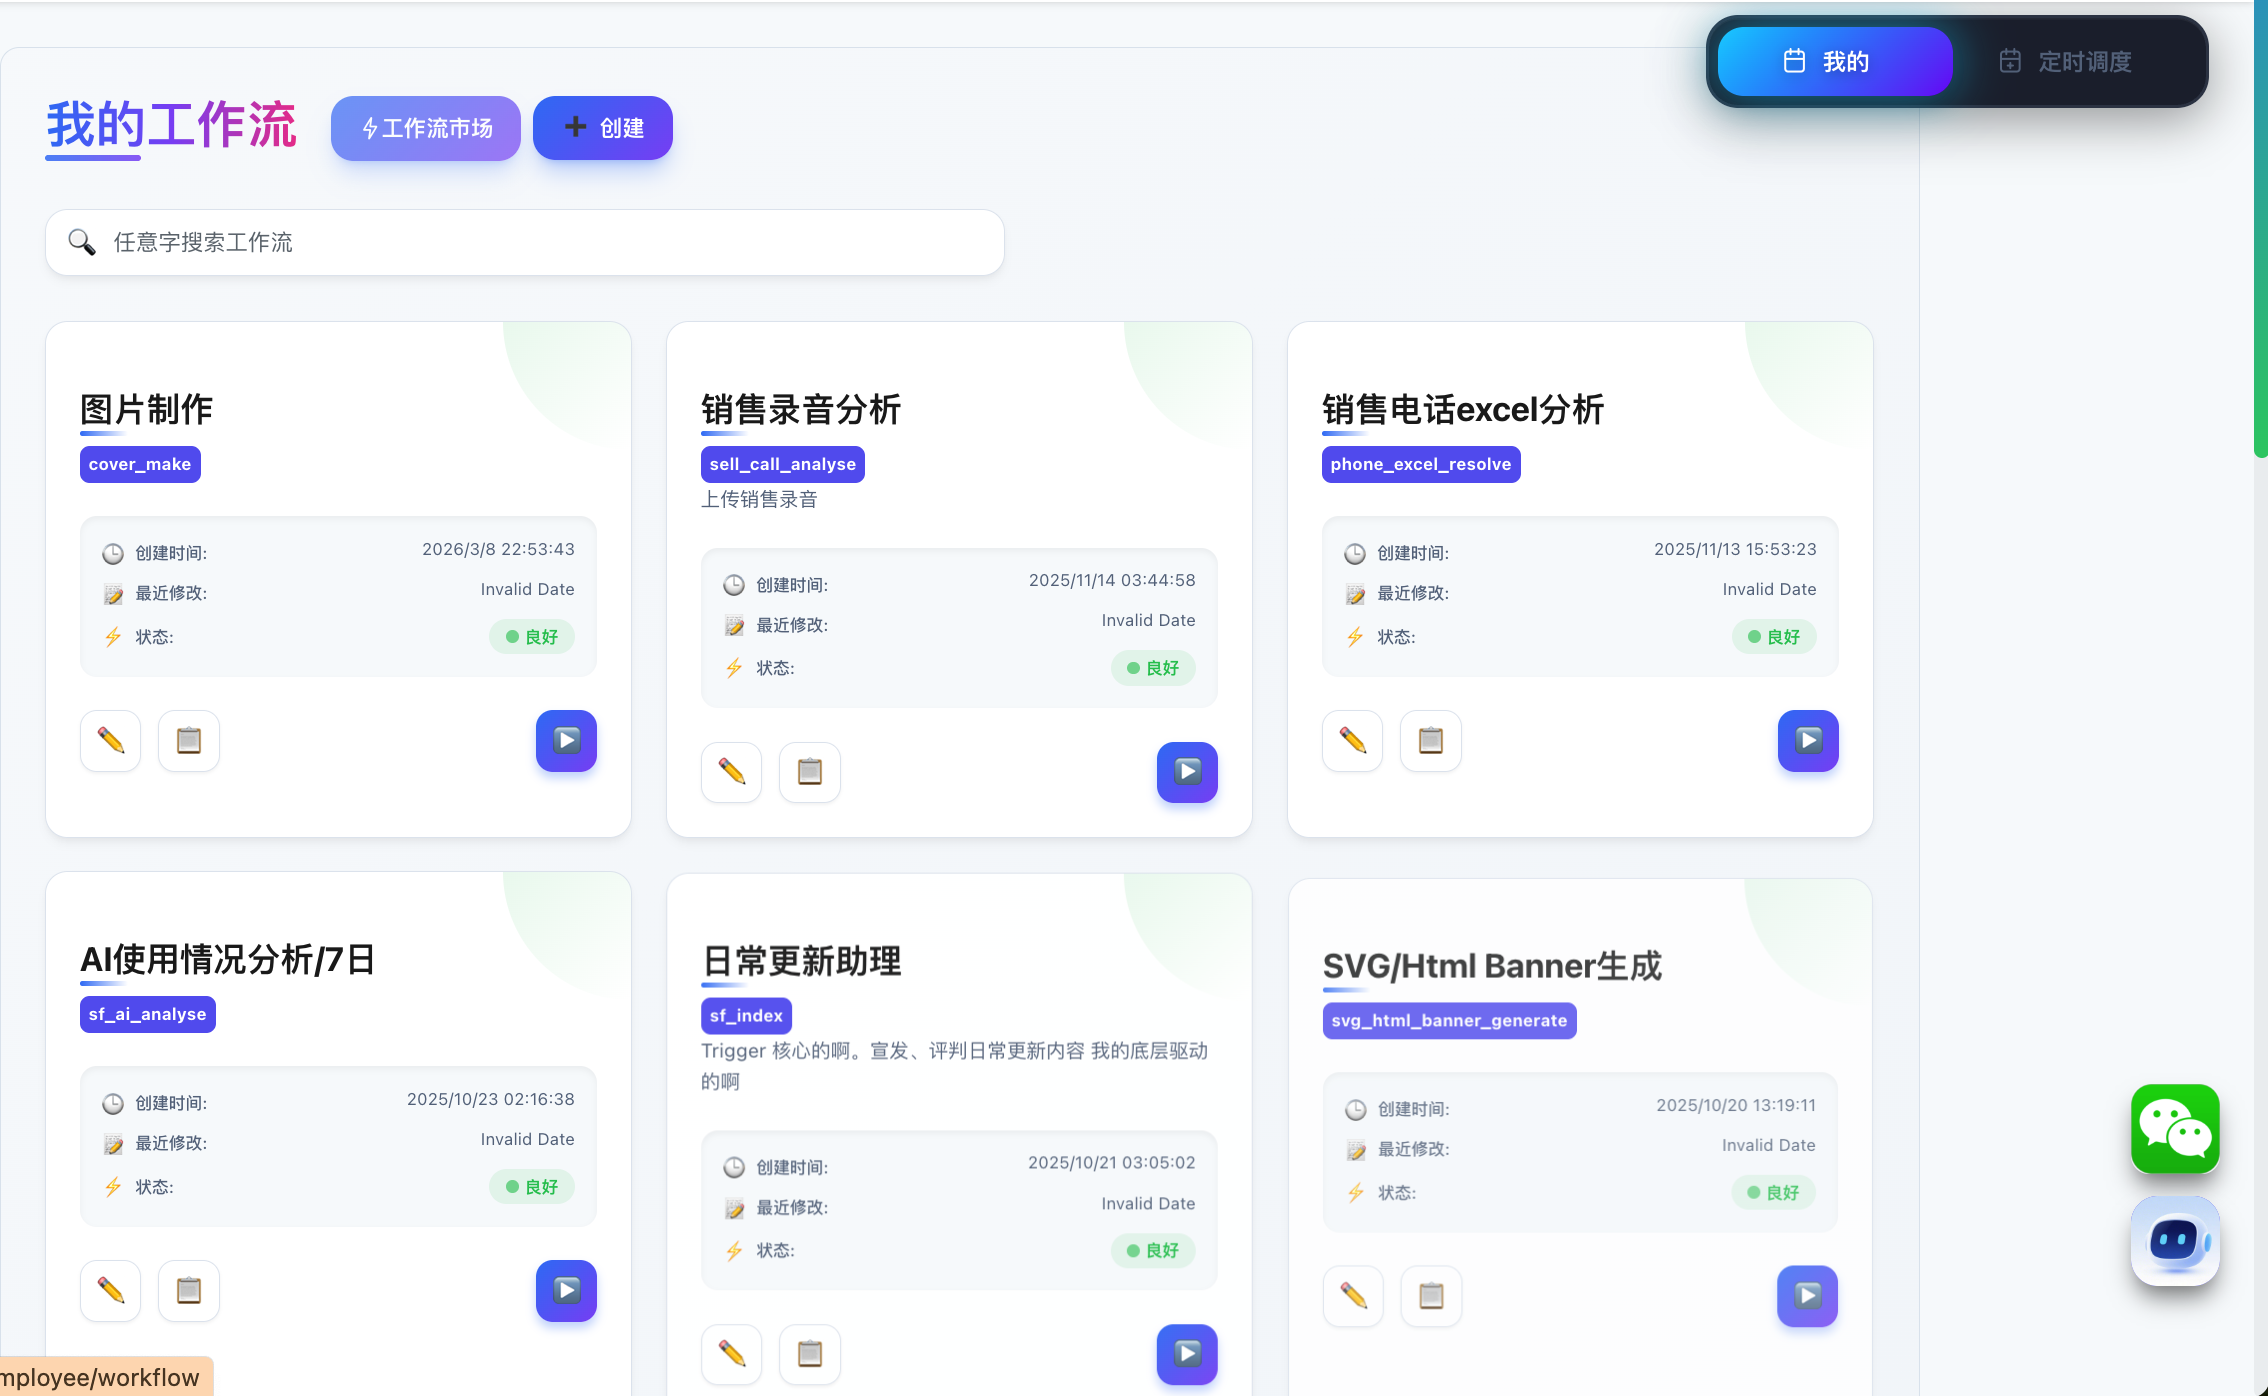
Task: Edit the AI使用情况分析/7日 workflow
Action: tap(111, 1291)
